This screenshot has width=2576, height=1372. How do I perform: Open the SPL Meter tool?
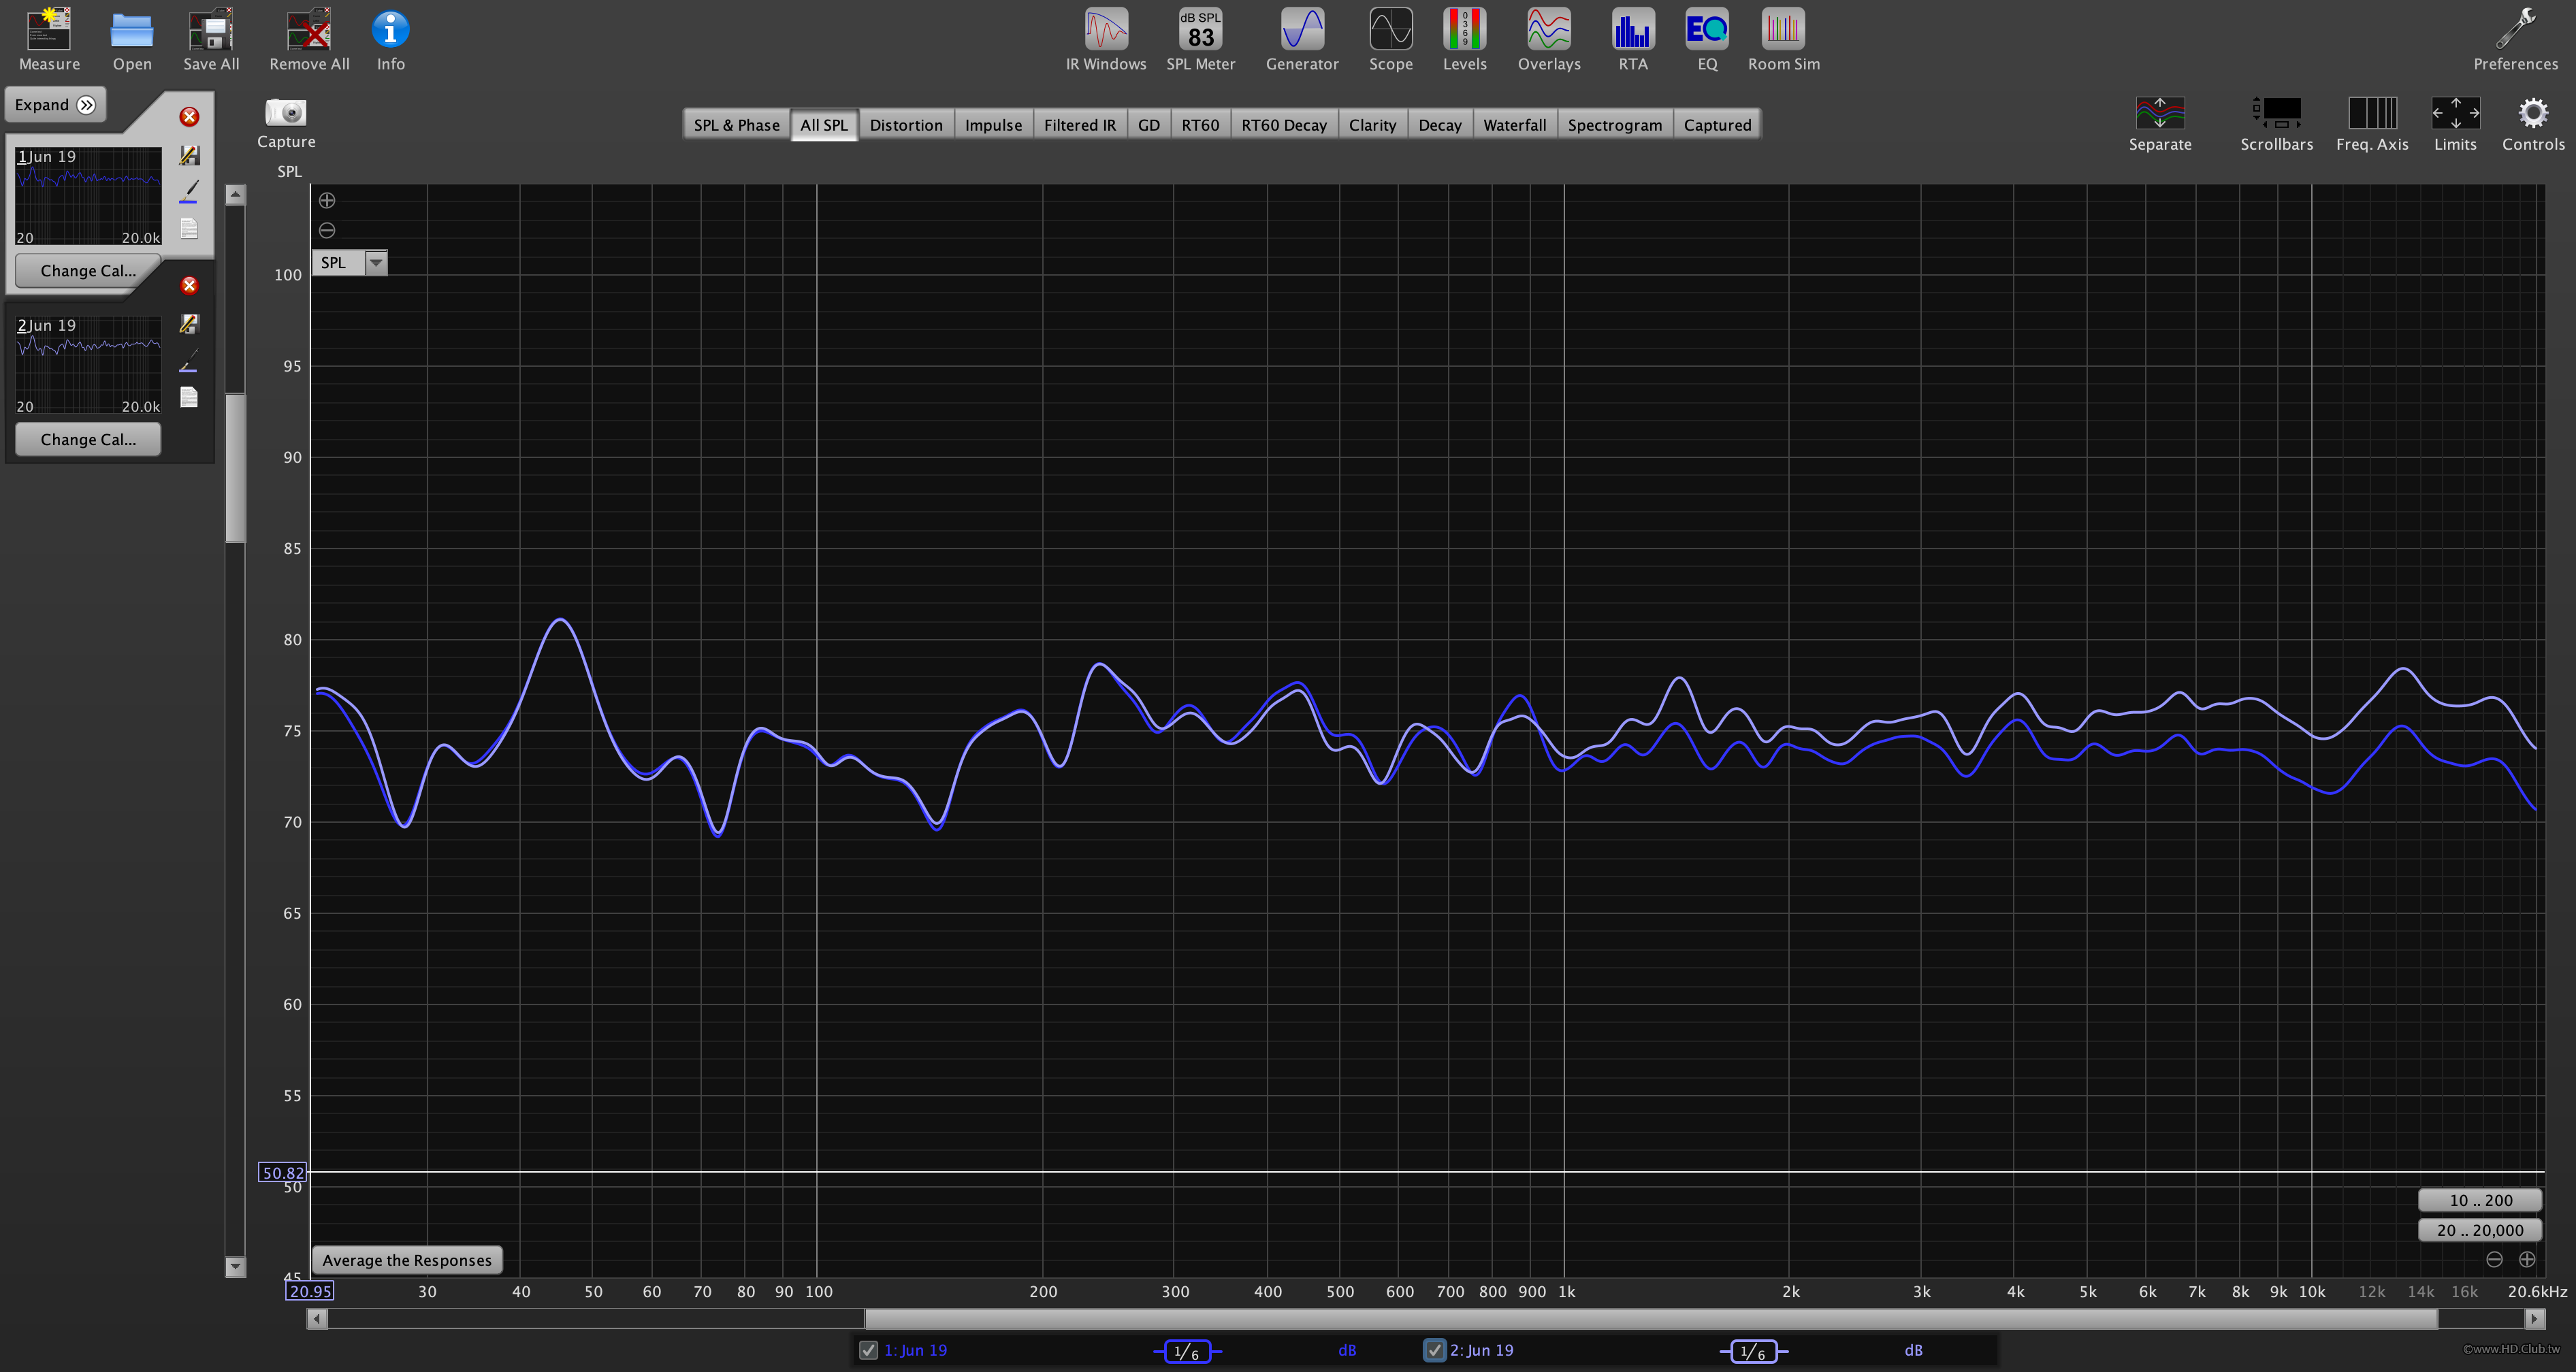(x=1200, y=30)
